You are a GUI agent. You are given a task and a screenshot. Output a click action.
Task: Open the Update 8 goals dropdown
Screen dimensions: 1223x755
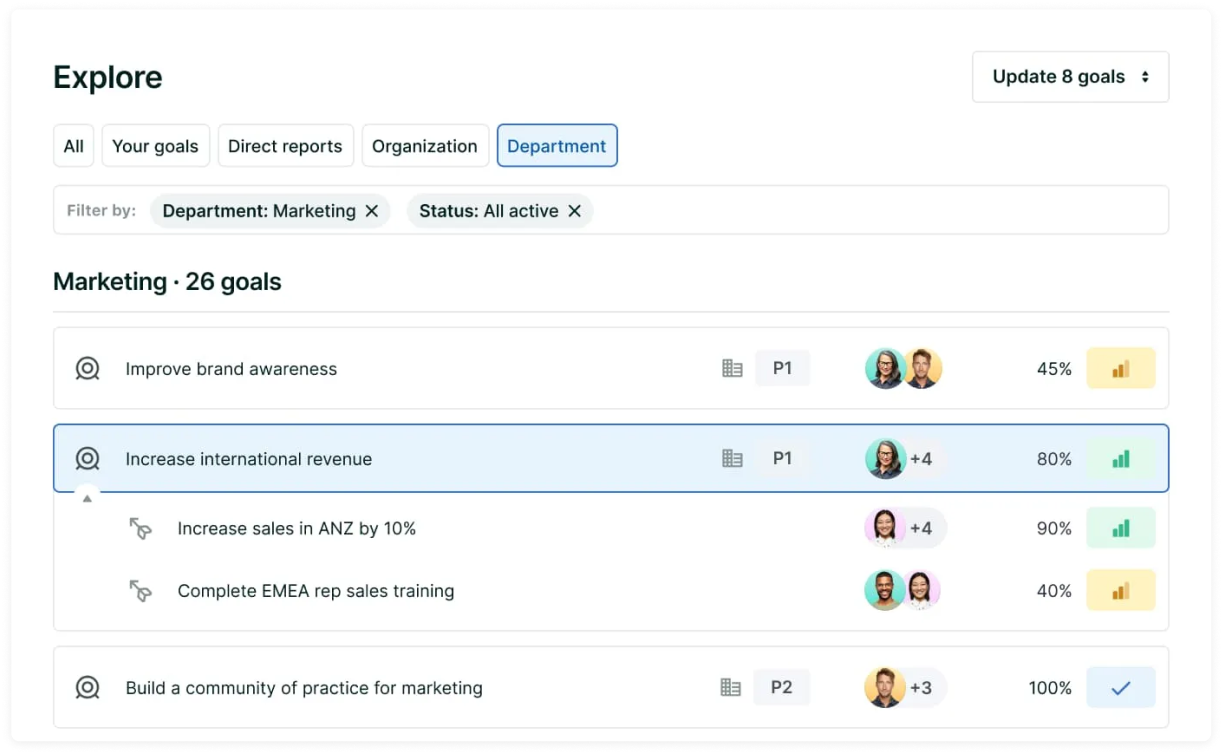(x=1070, y=77)
